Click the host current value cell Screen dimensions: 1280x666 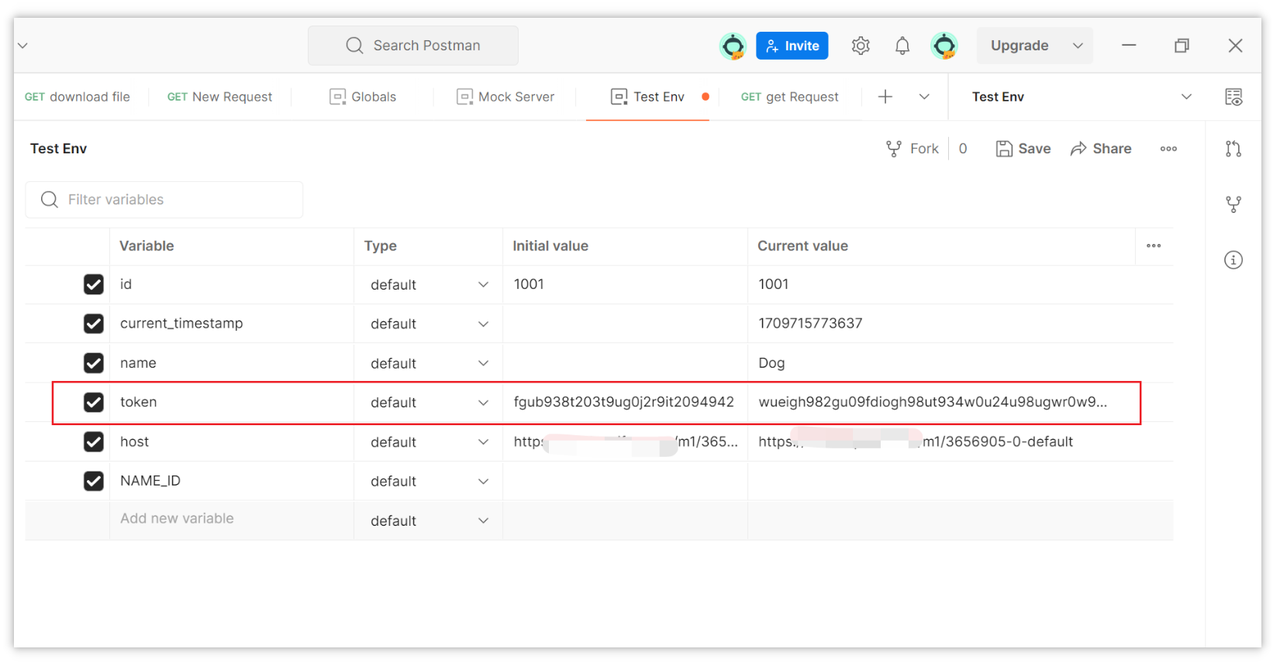941,442
